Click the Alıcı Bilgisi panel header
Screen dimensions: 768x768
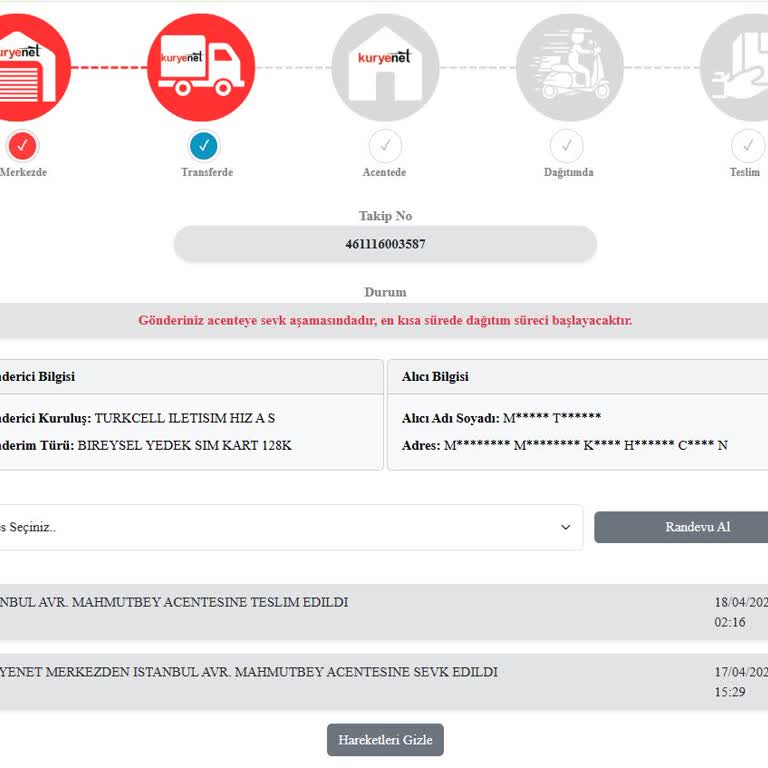pos(578,377)
